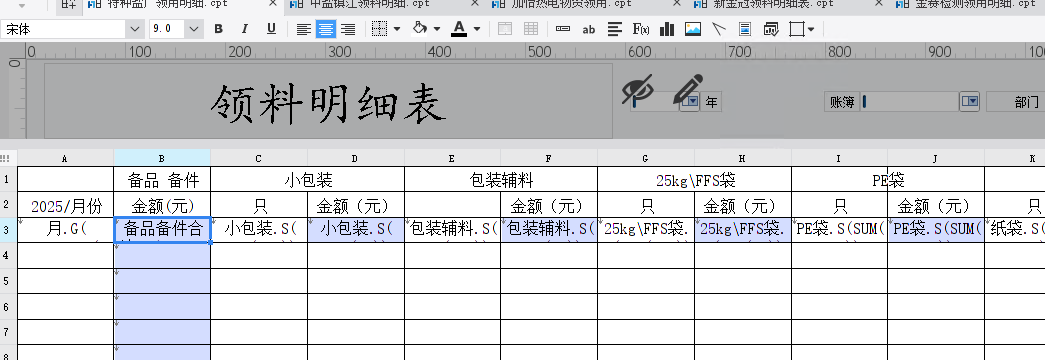
Task: Toggle underline formatting
Action: coord(271,29)
